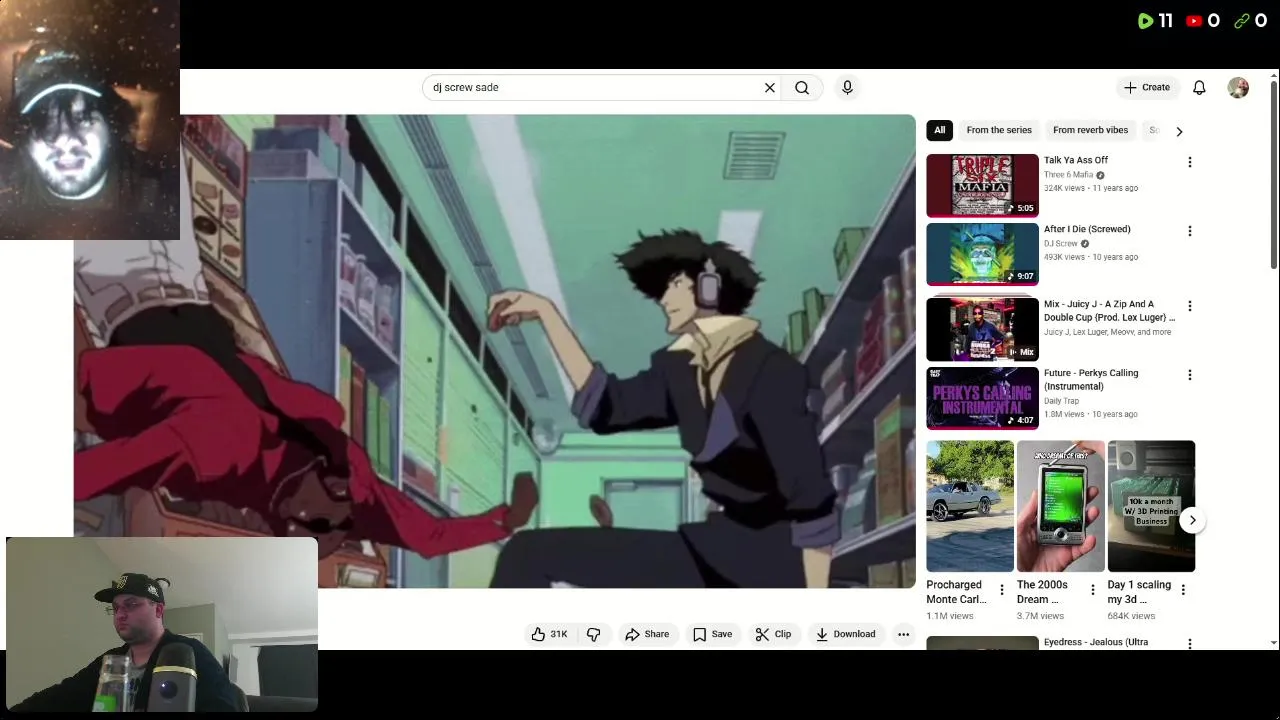
Task: Open the account avatar menu
Action: [x=1238, y=88]
